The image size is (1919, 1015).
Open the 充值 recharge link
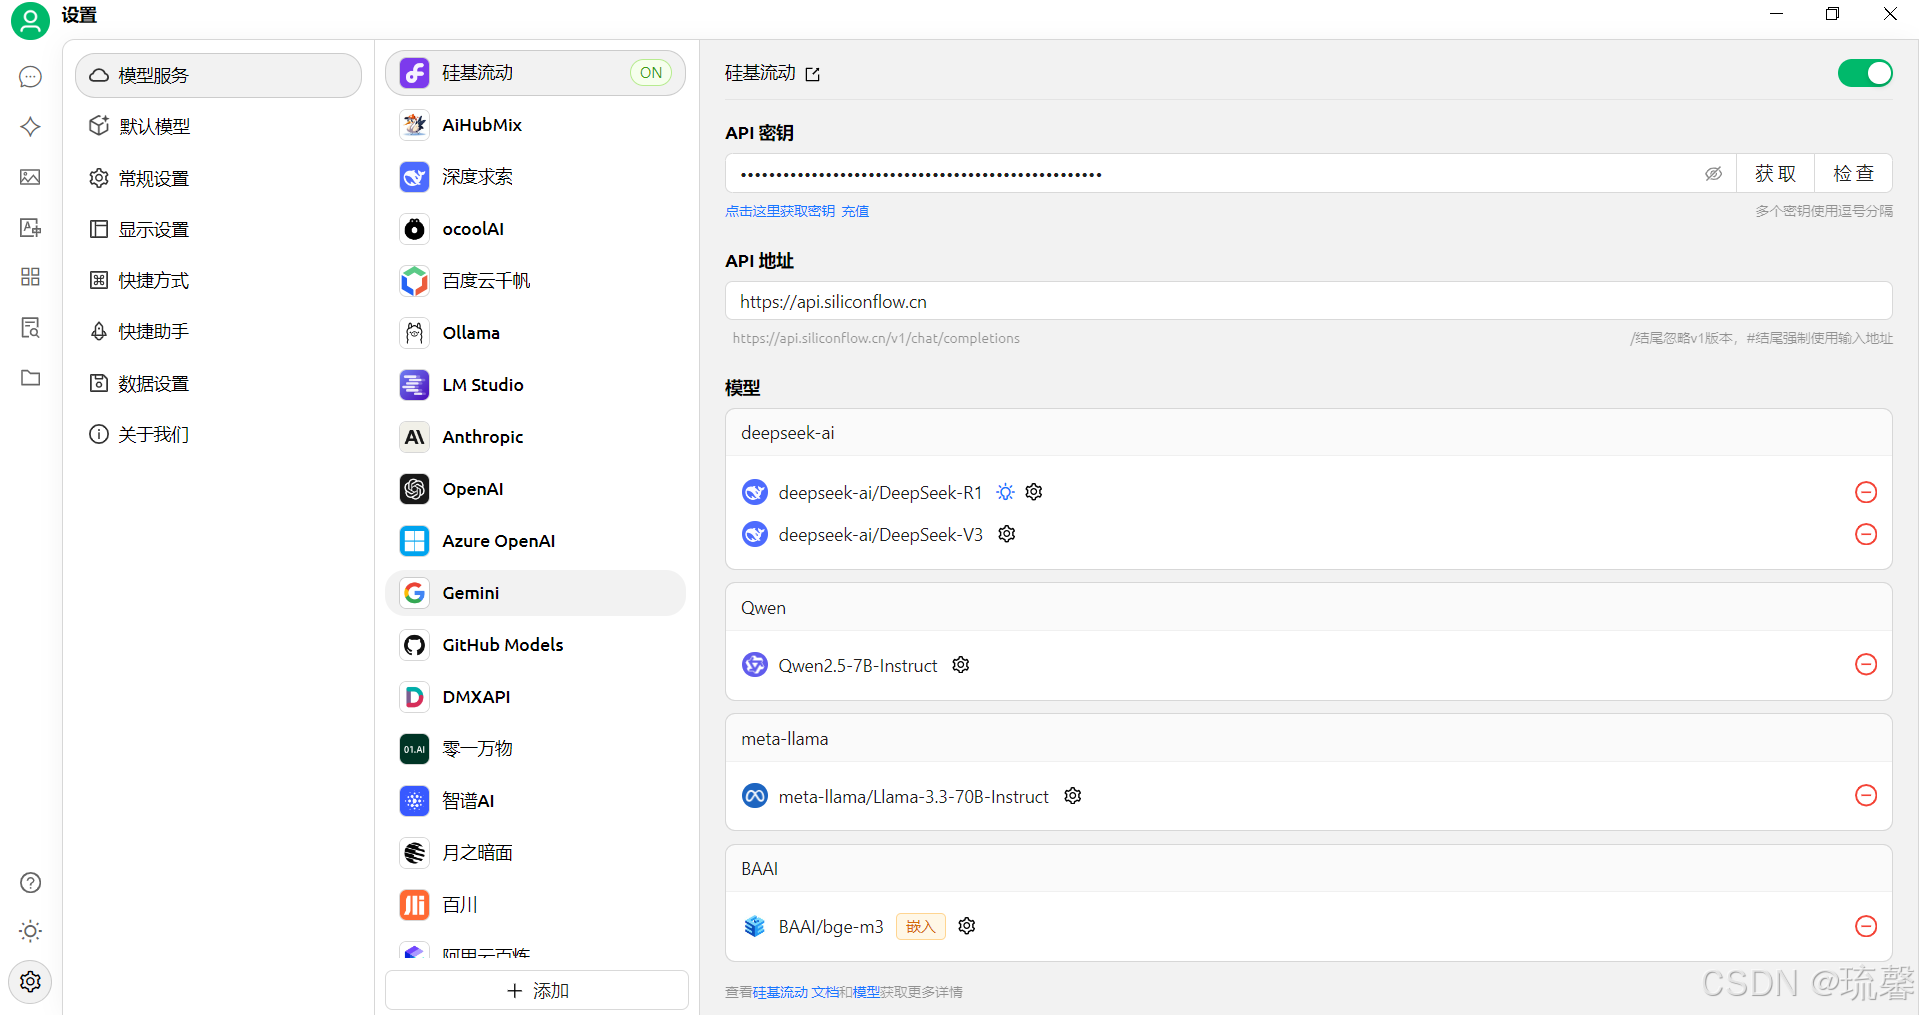tap(855, 211)
